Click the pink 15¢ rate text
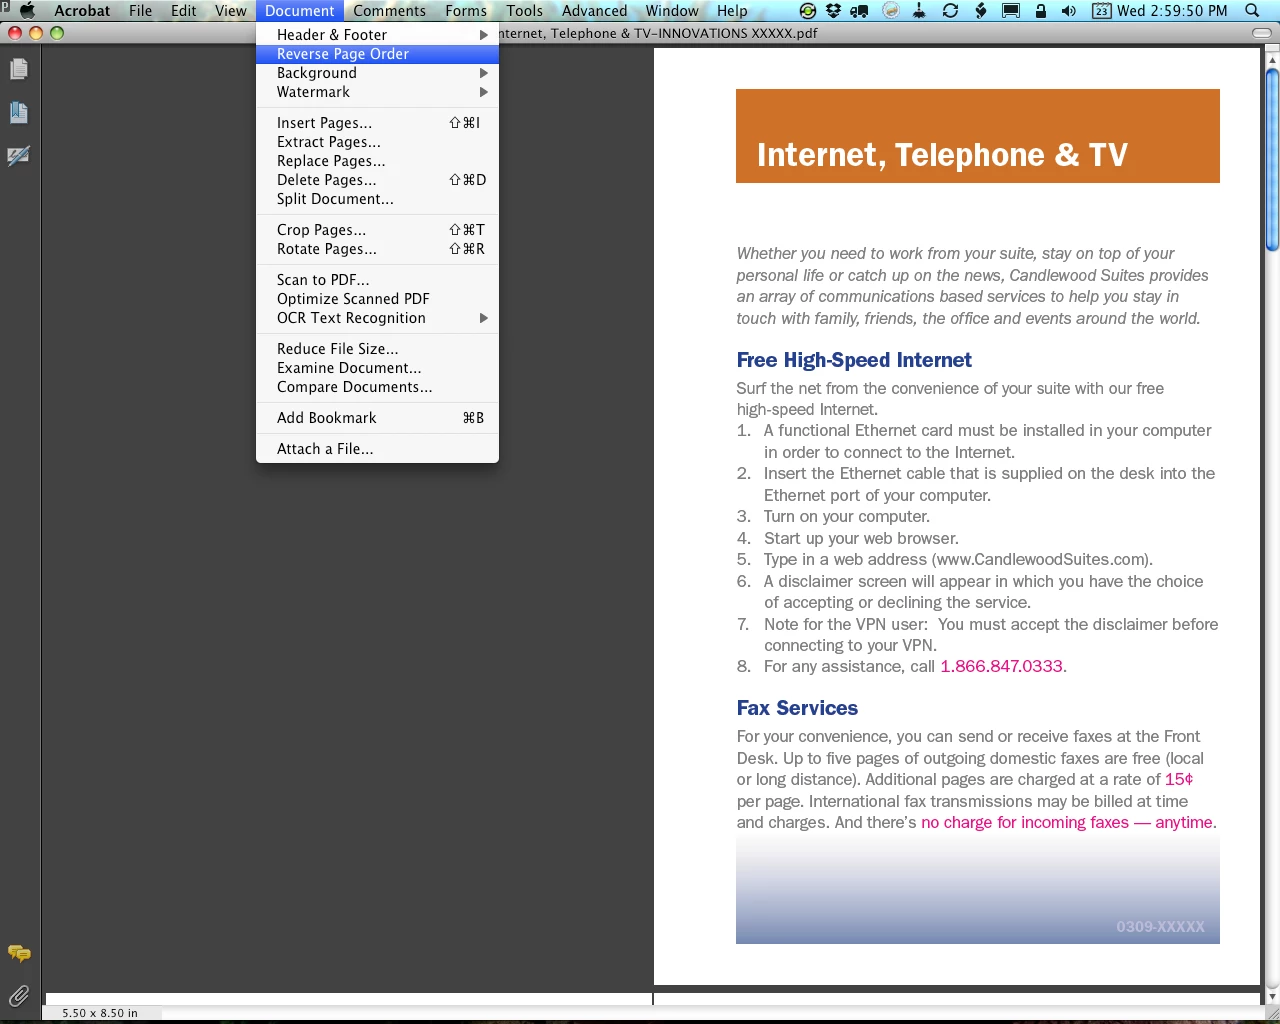1280x1024 pixels. pos(1179,779)
